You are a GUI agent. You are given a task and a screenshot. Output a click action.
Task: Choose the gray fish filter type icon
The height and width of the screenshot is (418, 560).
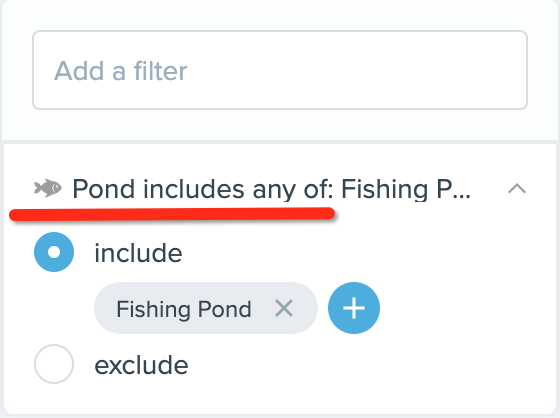48,188
